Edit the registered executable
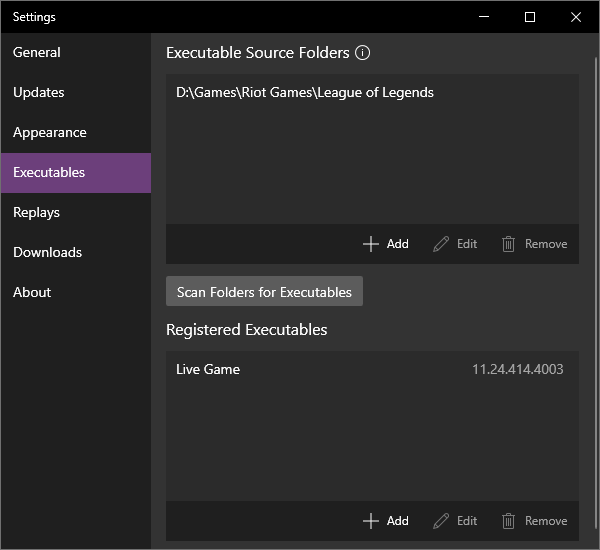 pyautogui.click(x=455, y=521)
